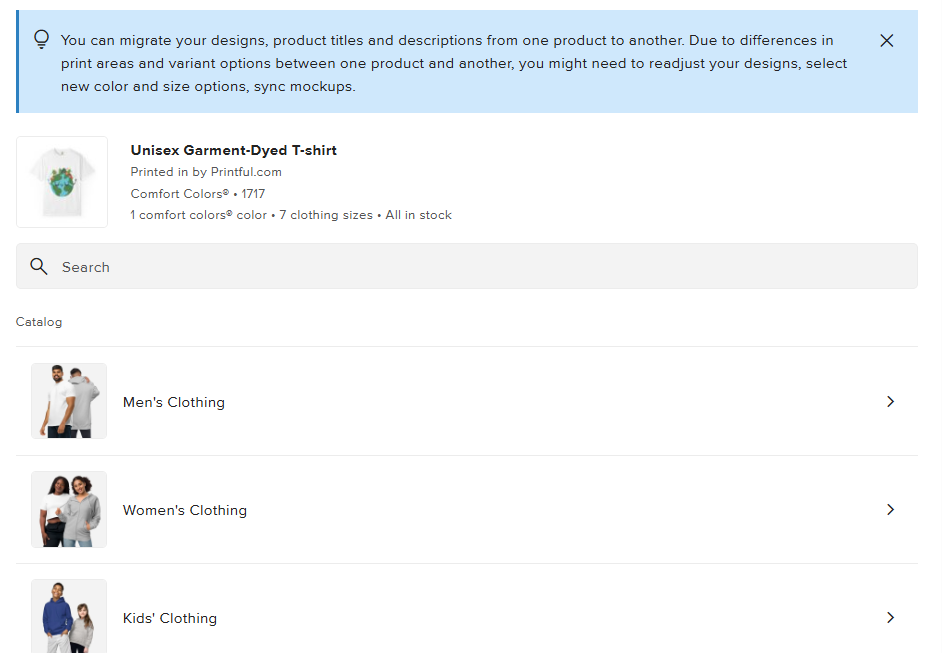Click the lightbulb tip icon
Screen dimensions: 942x653
(x=41, y=40)
